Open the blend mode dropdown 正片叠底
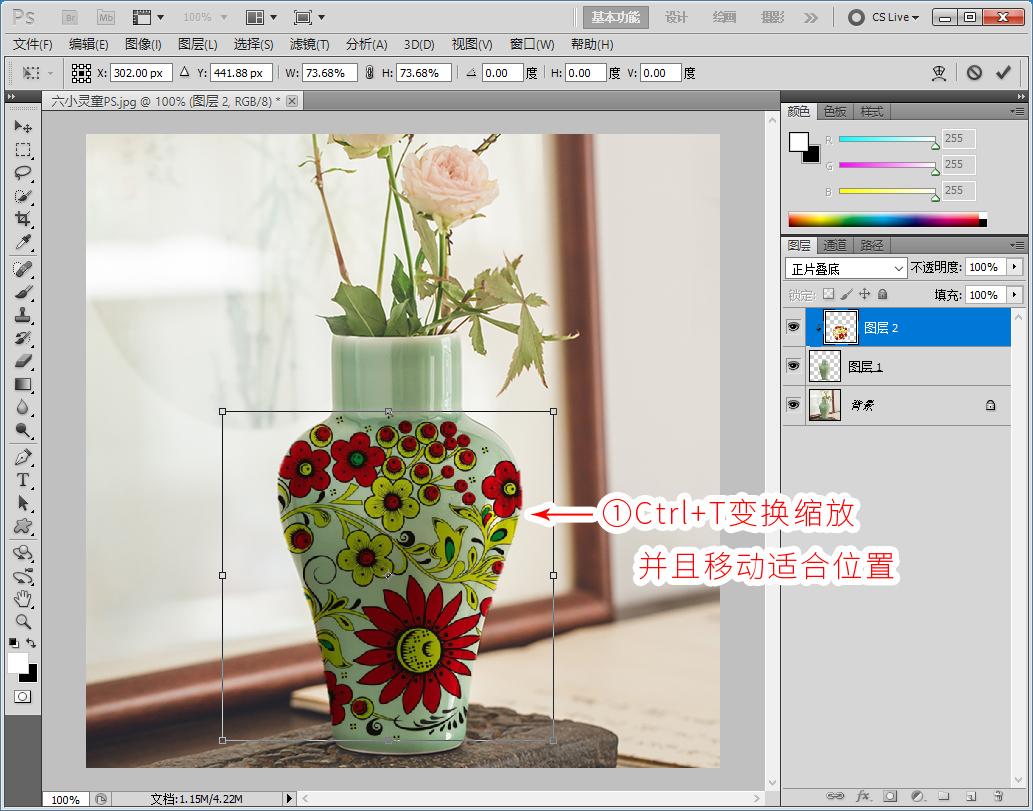Image resolution: width=1033 pixels, height=811 pixels. pos(846,268)
